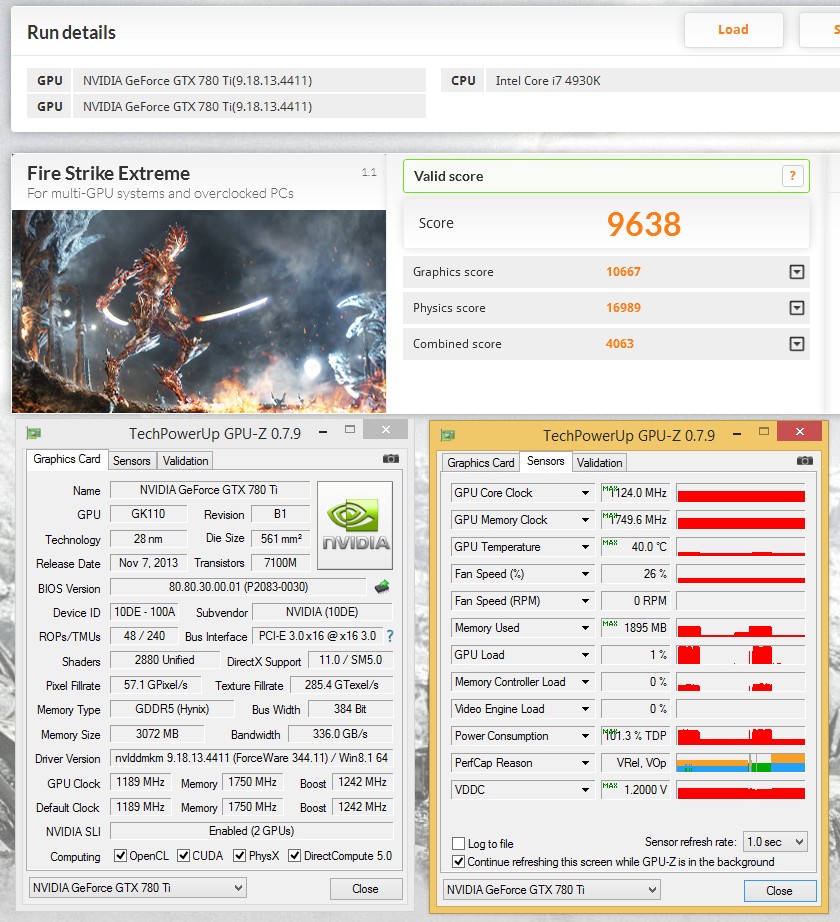
Task: Open the Memory Controller Load dropdown
Action: [585, 682]
